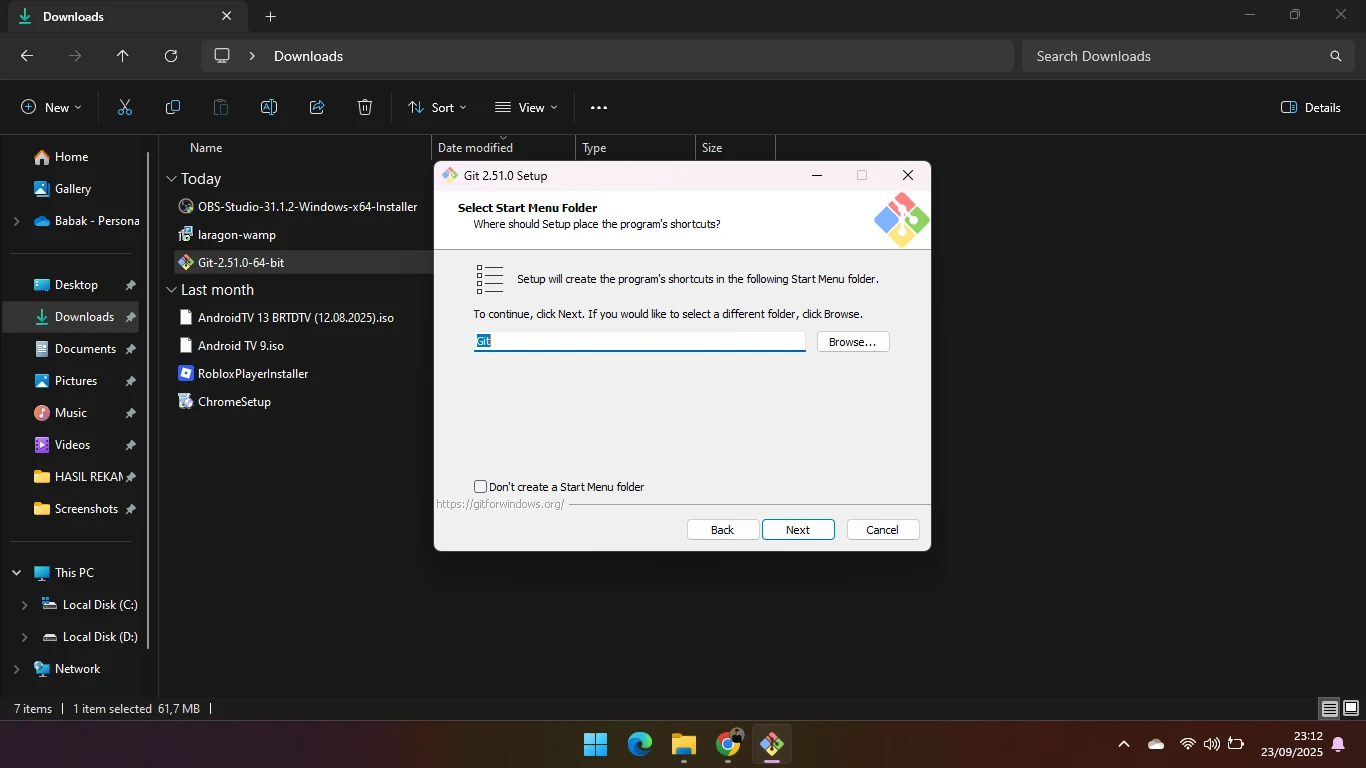
Task: Click the Start Menu folder name field
Action: coord(639,342)
